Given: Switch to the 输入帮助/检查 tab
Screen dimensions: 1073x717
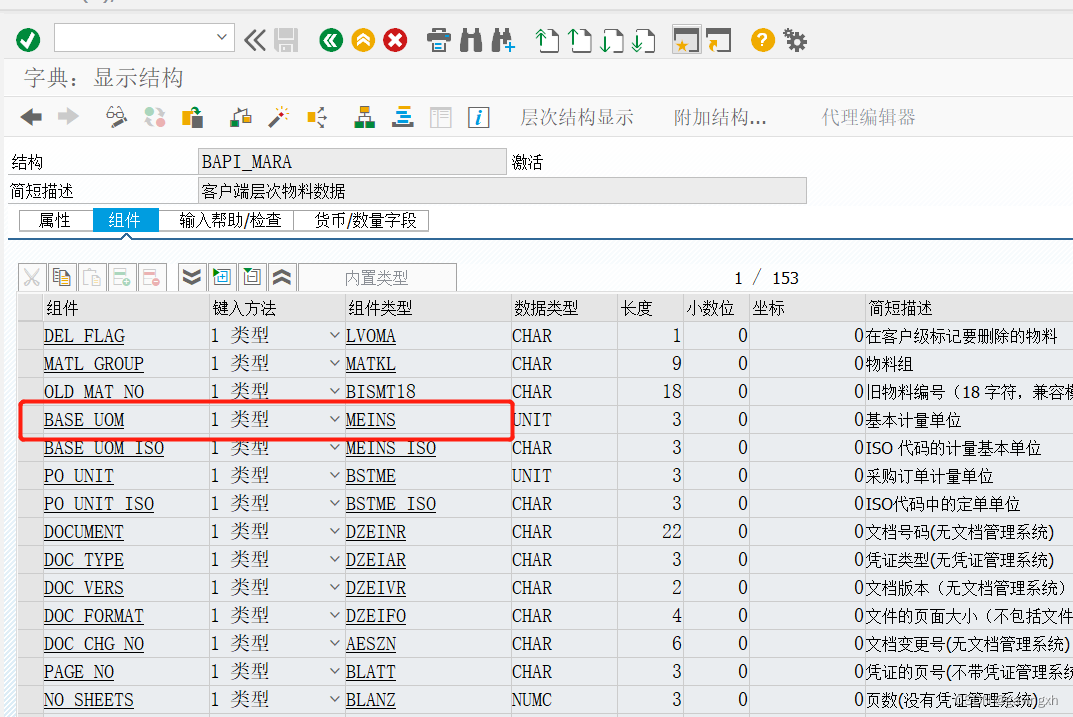Looking at the screenshot, I should pyautogui.click(x=230, y=220).
